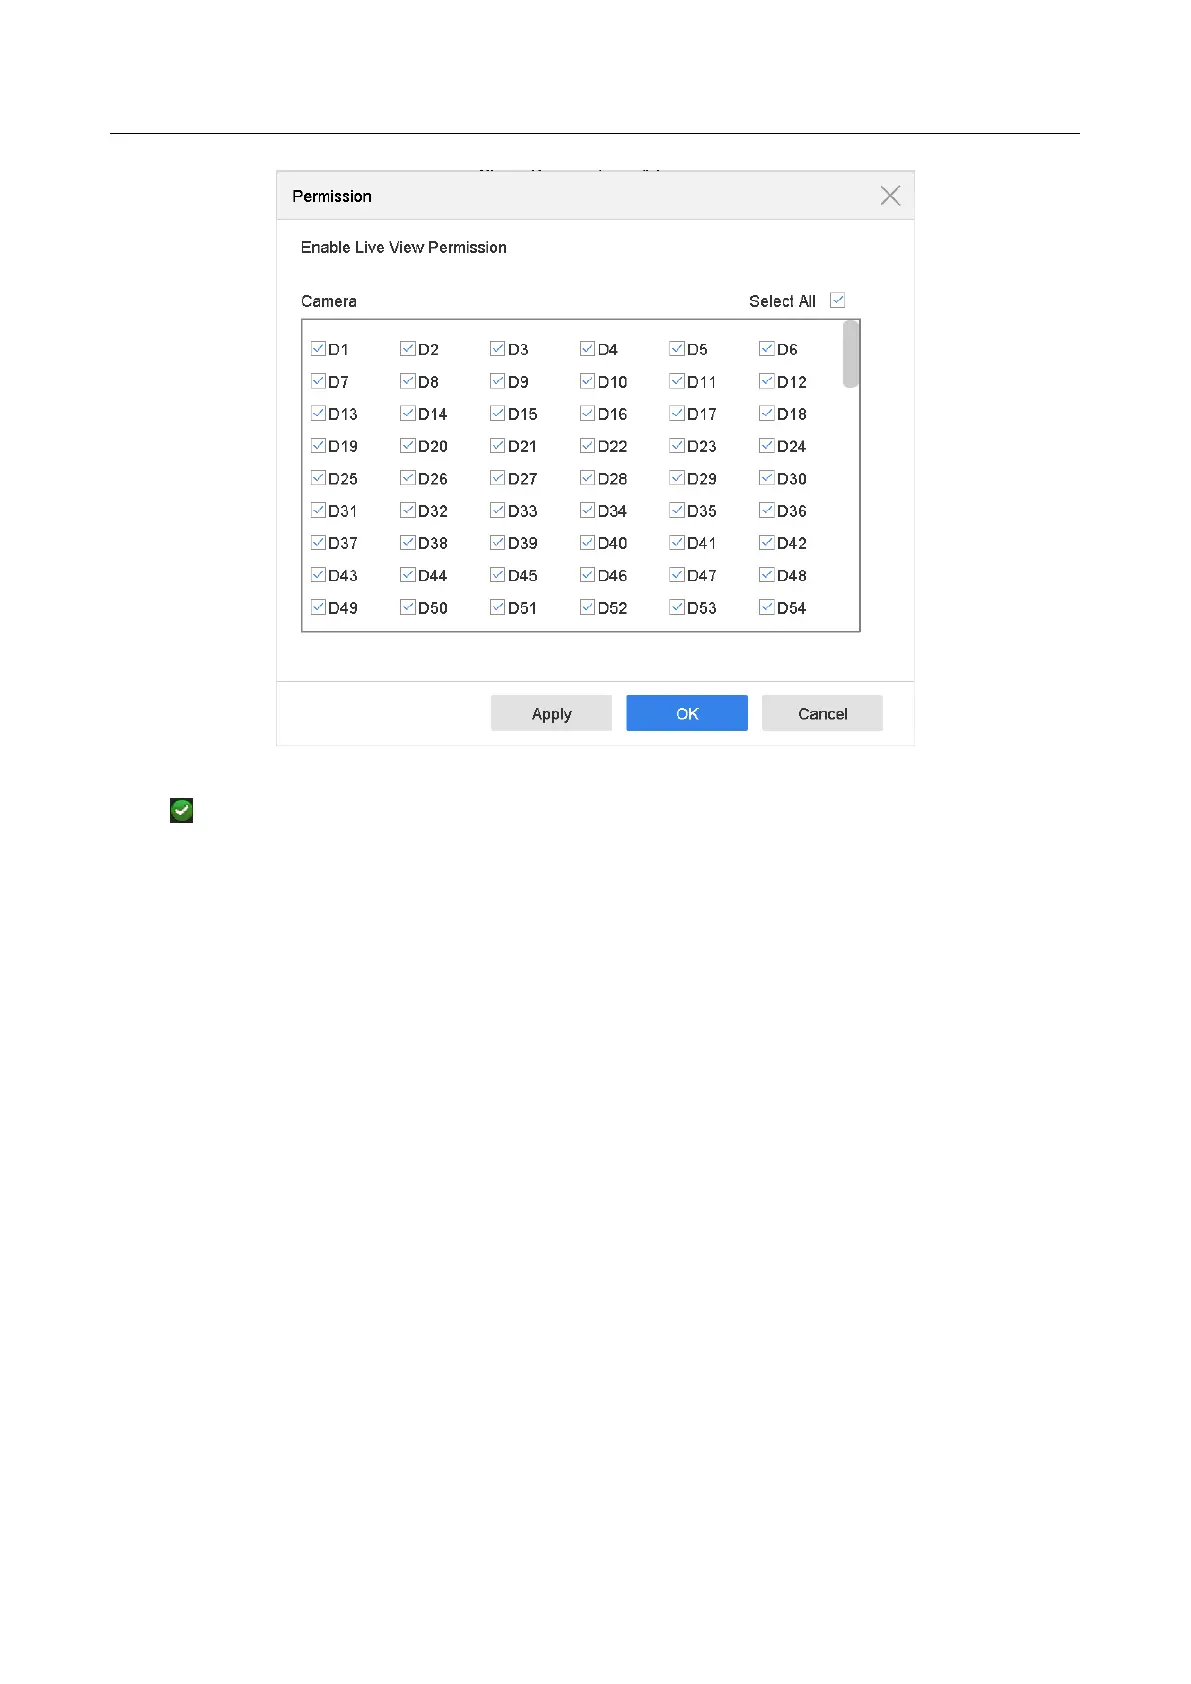1191x1684 pixels.
Task: Confirm permissions with OK button
Action: pos(687,713)
